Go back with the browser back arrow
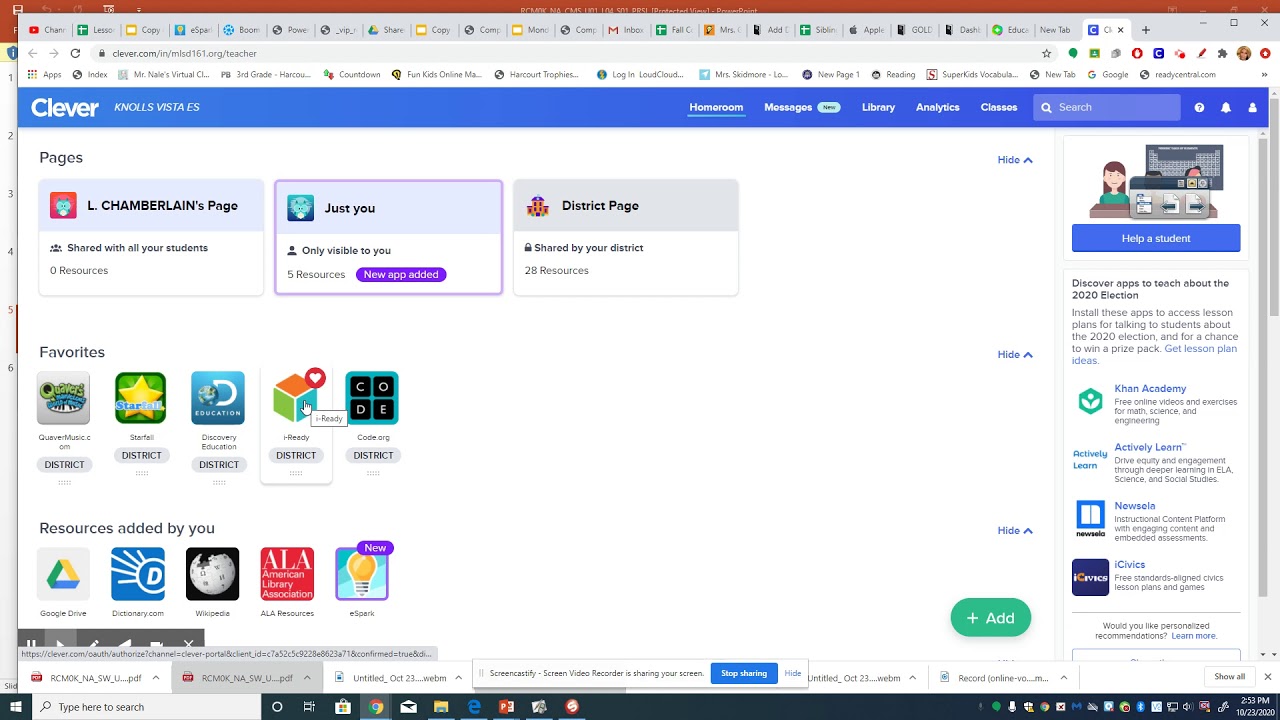 tap(32, 53)
